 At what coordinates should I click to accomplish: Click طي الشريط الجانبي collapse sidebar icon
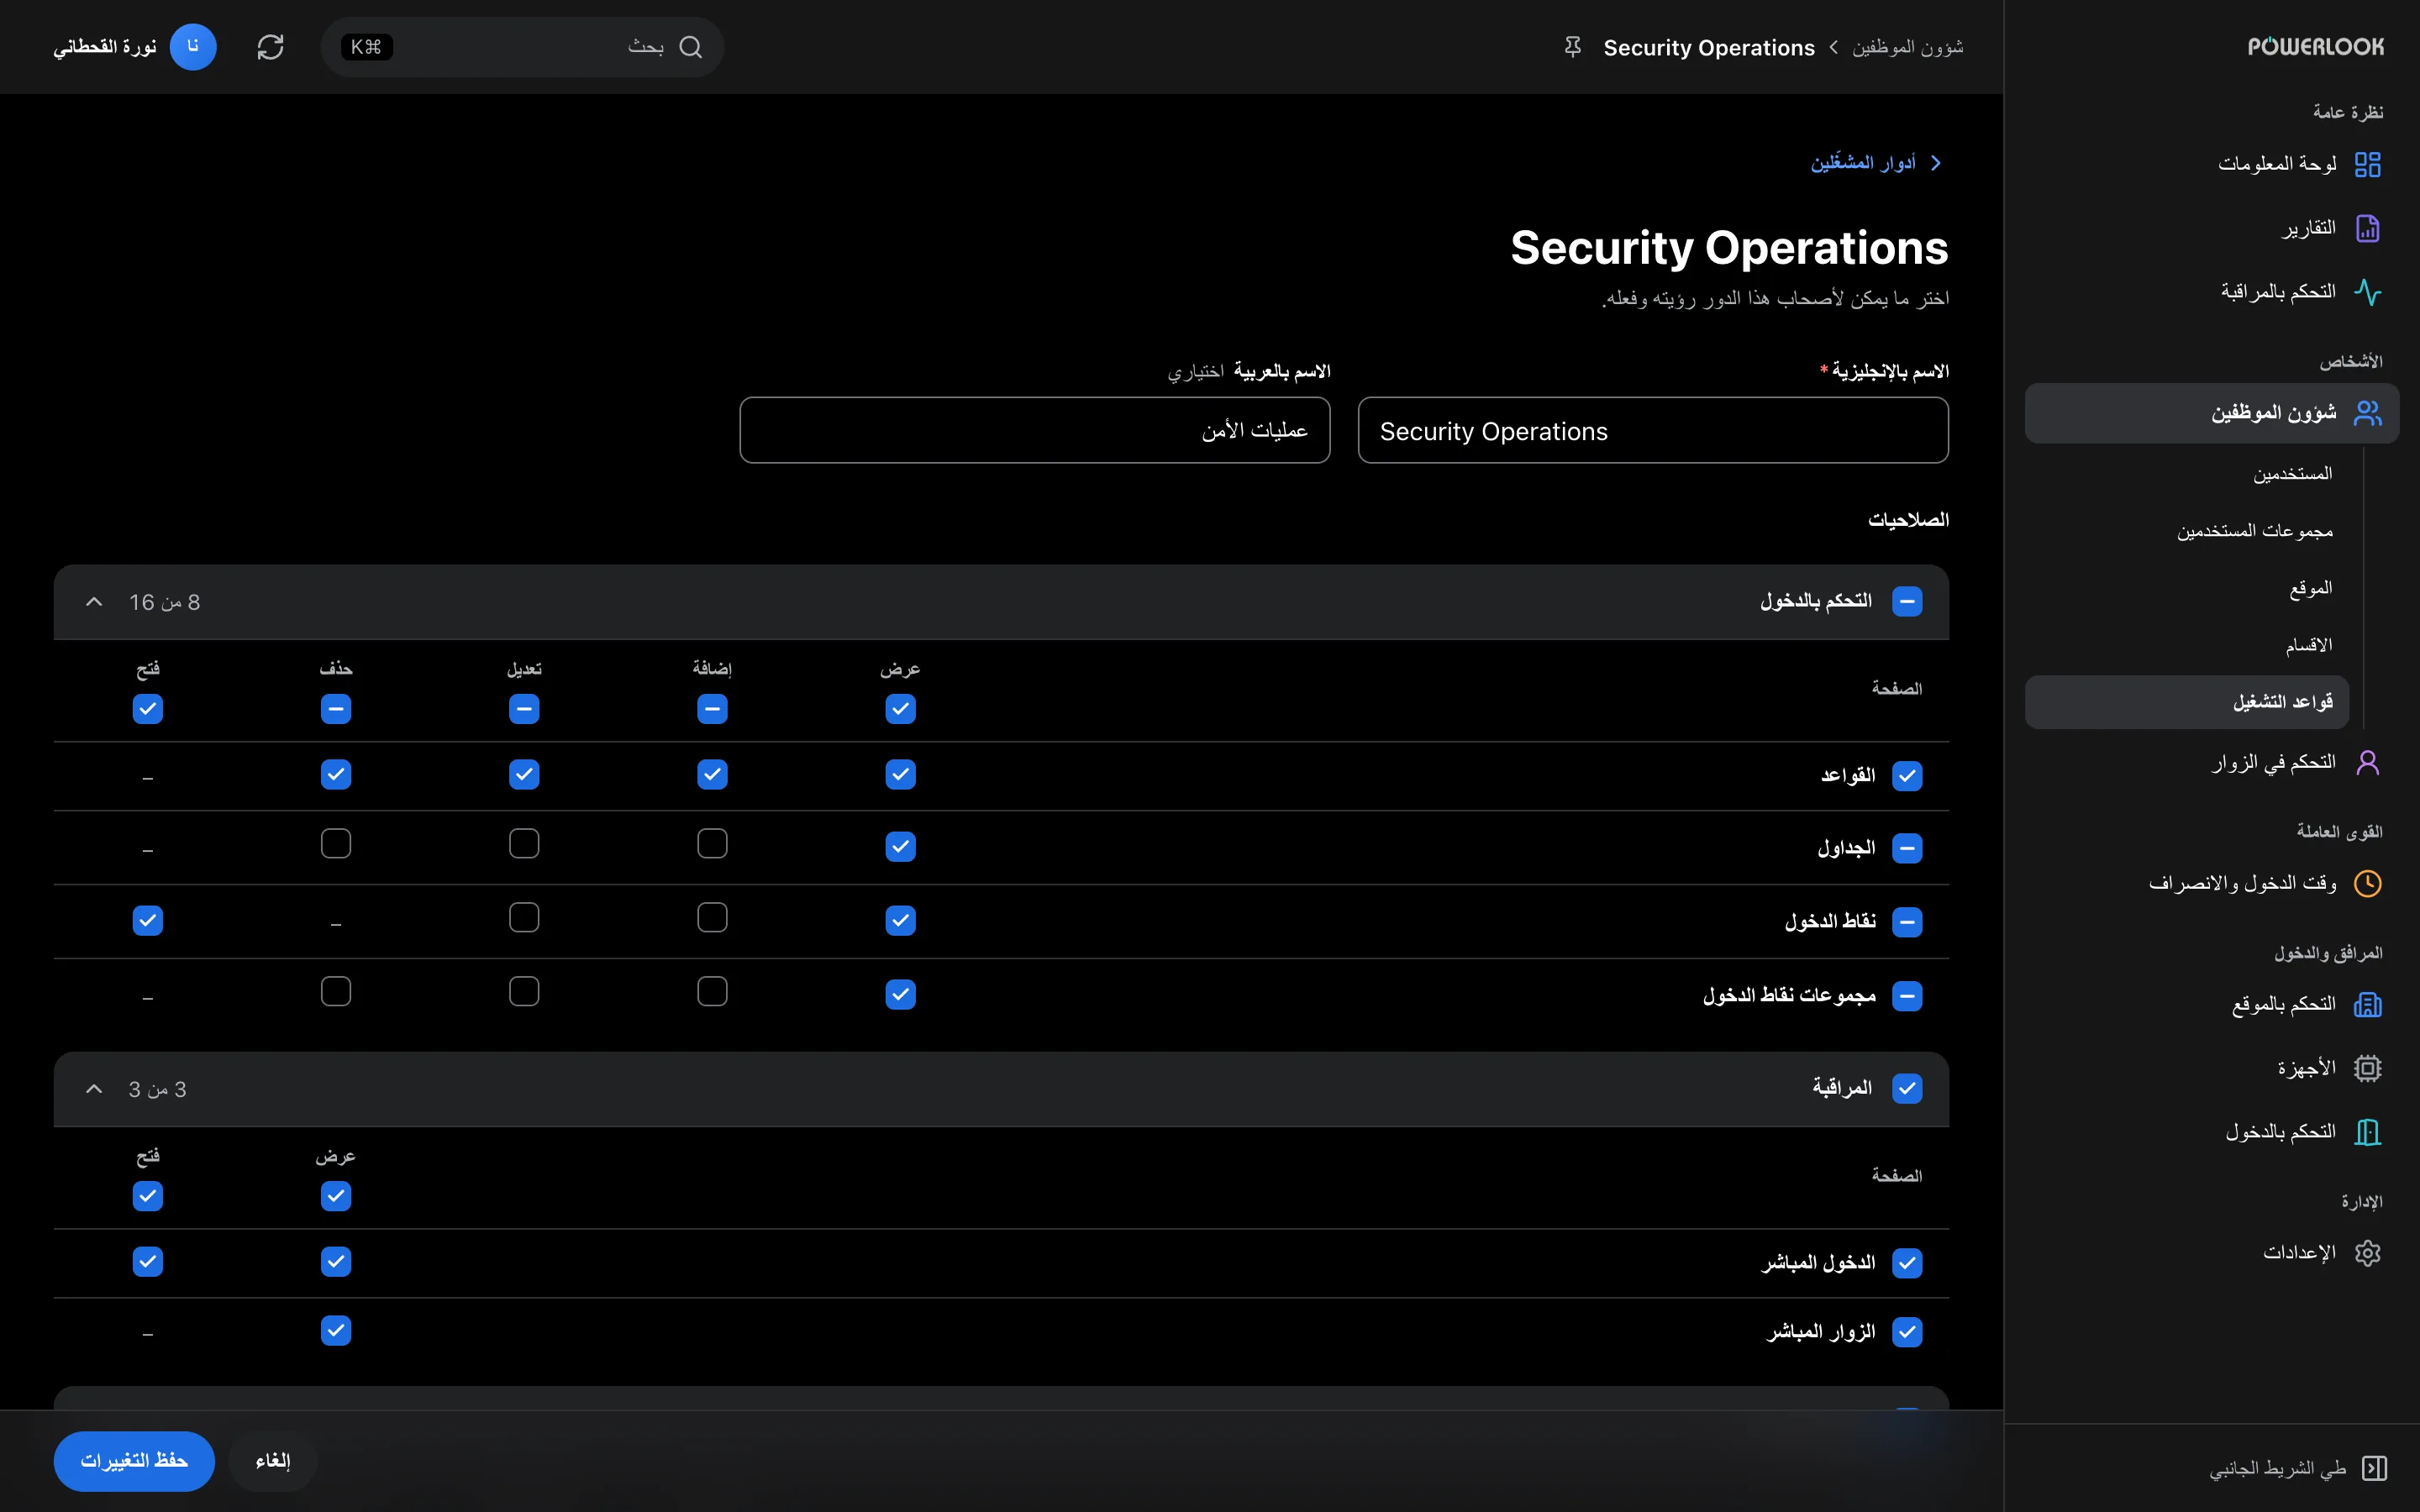point(2374,1468)
